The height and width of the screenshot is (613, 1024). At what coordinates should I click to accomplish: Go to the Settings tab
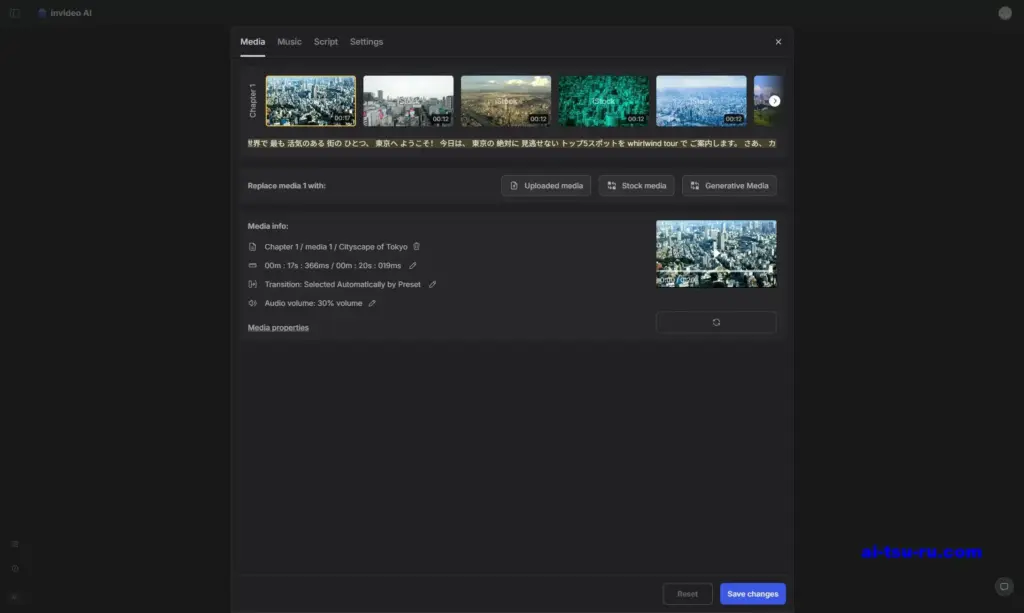tap(366, 42)
